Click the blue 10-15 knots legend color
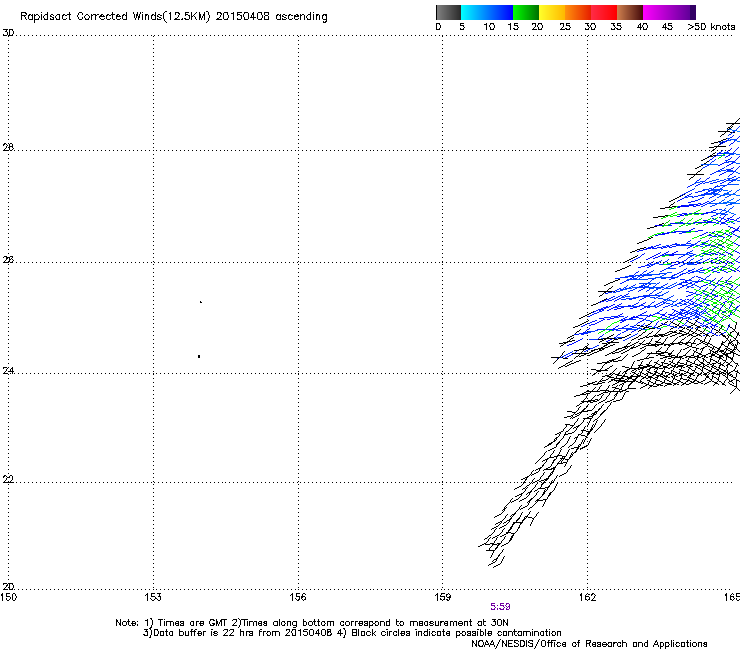This screenshot has width=740, height=650. coord(500,12)
